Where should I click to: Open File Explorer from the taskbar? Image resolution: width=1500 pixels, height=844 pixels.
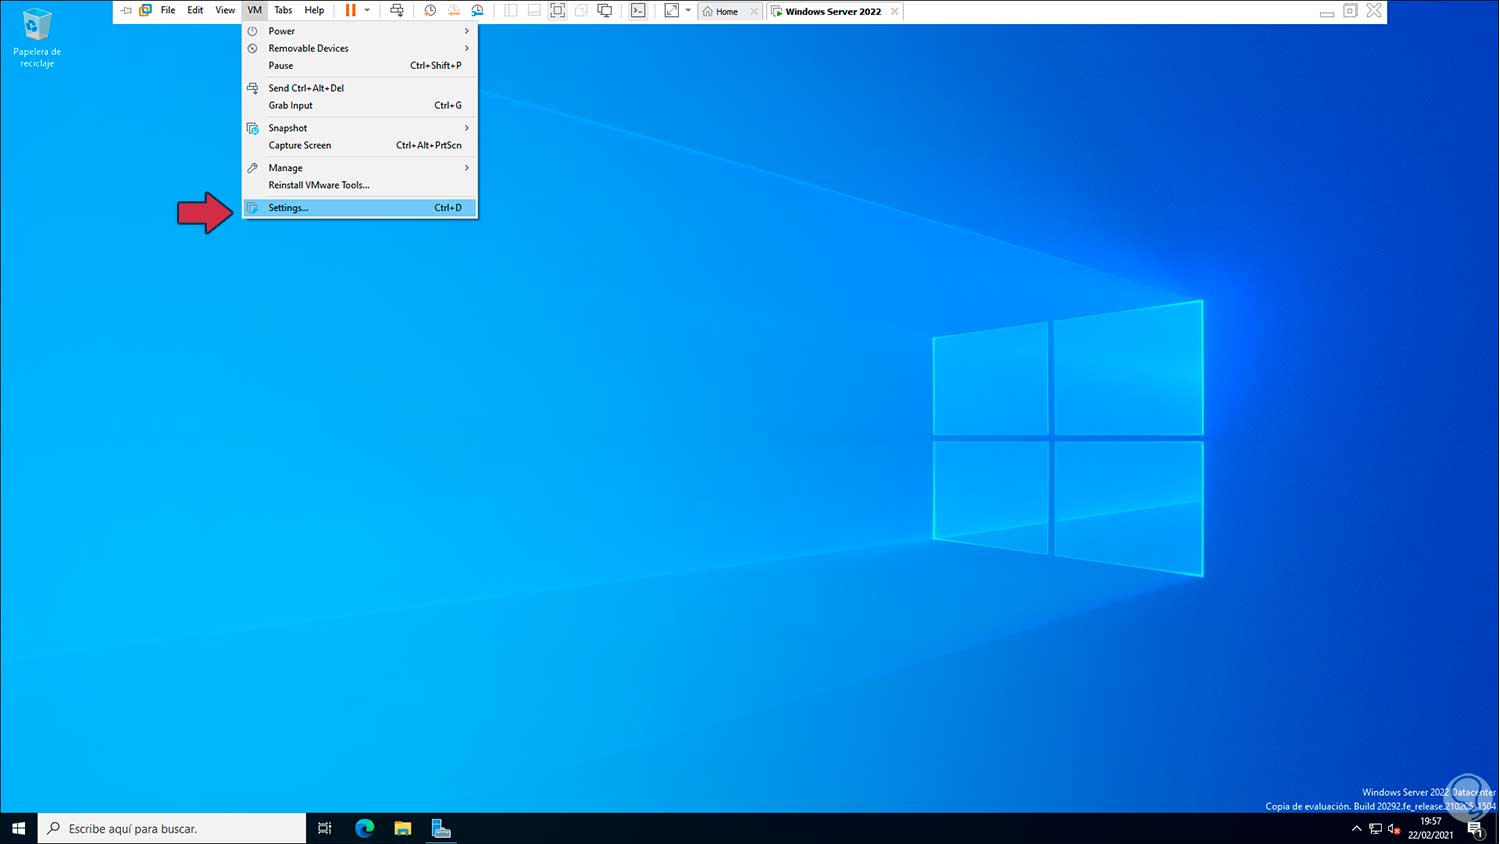coord(403,828)
